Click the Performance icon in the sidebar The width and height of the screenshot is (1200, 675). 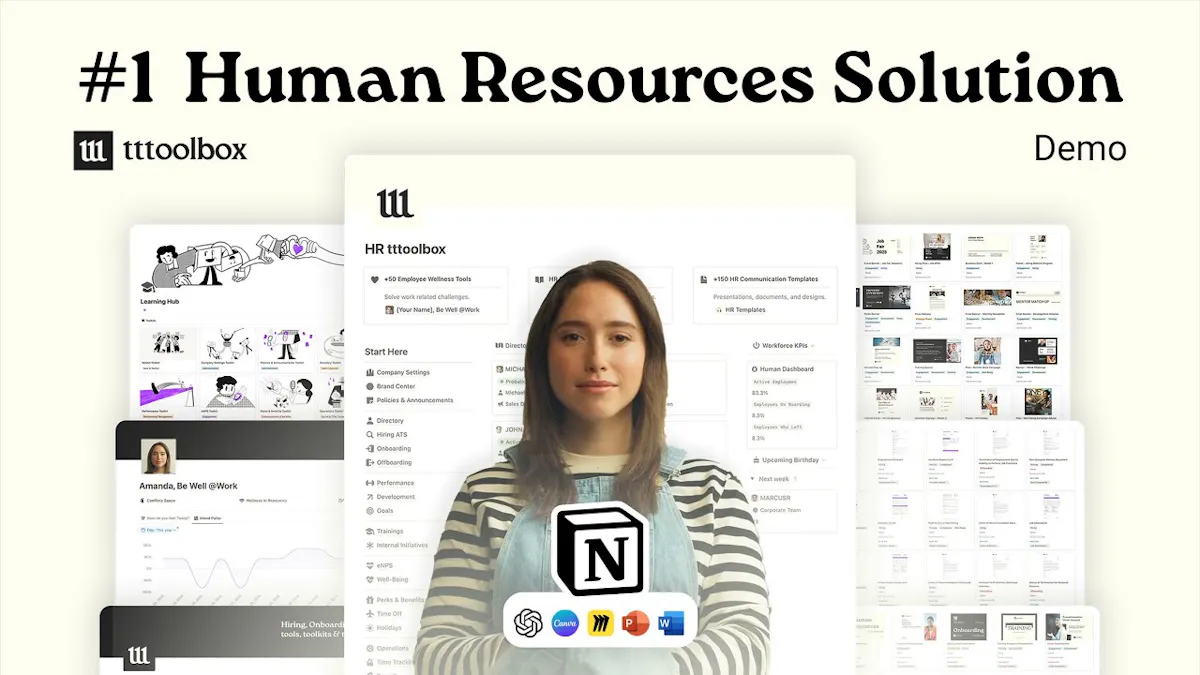369,483
